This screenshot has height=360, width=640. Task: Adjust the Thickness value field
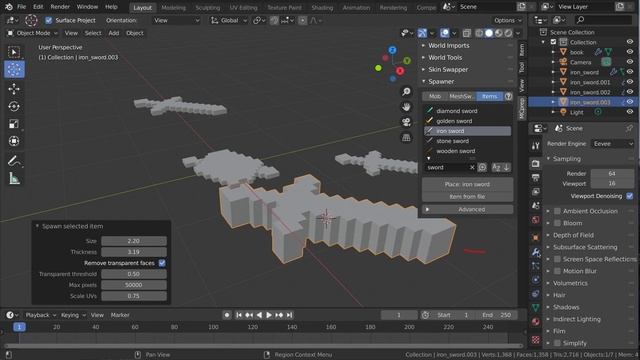pyautogui.click(x=134, y=252)
